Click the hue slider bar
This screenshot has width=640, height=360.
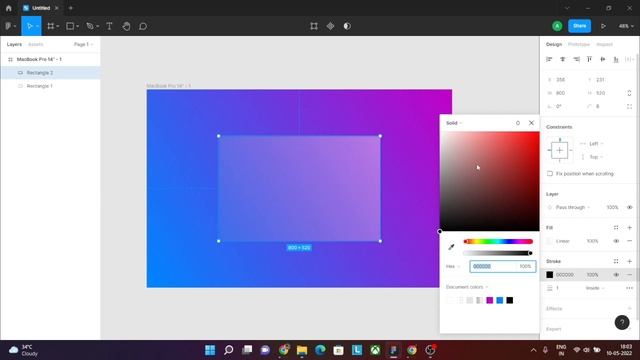tap(498, 242)
